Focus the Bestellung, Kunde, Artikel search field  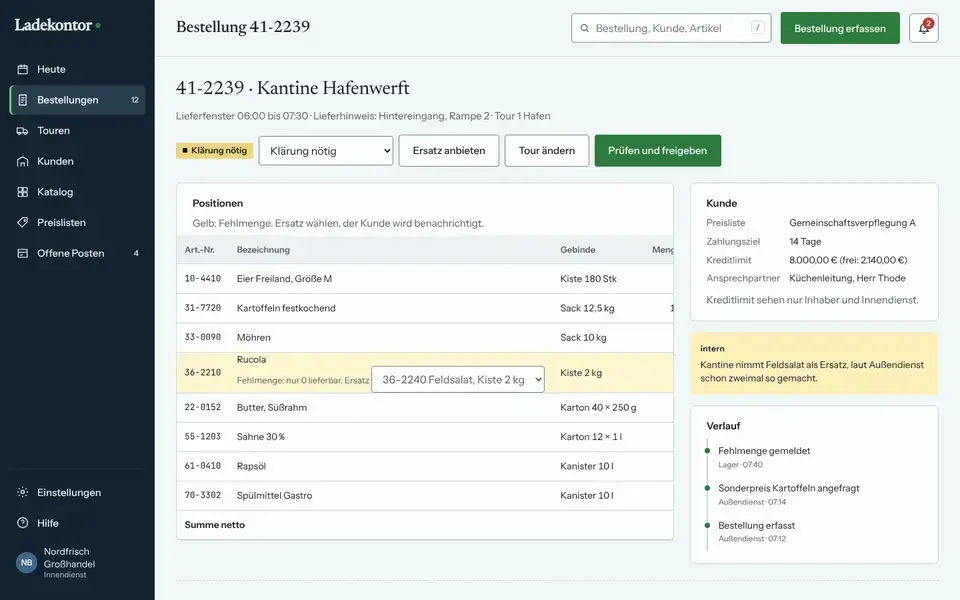pyautogui.click(x=671, y=28)
